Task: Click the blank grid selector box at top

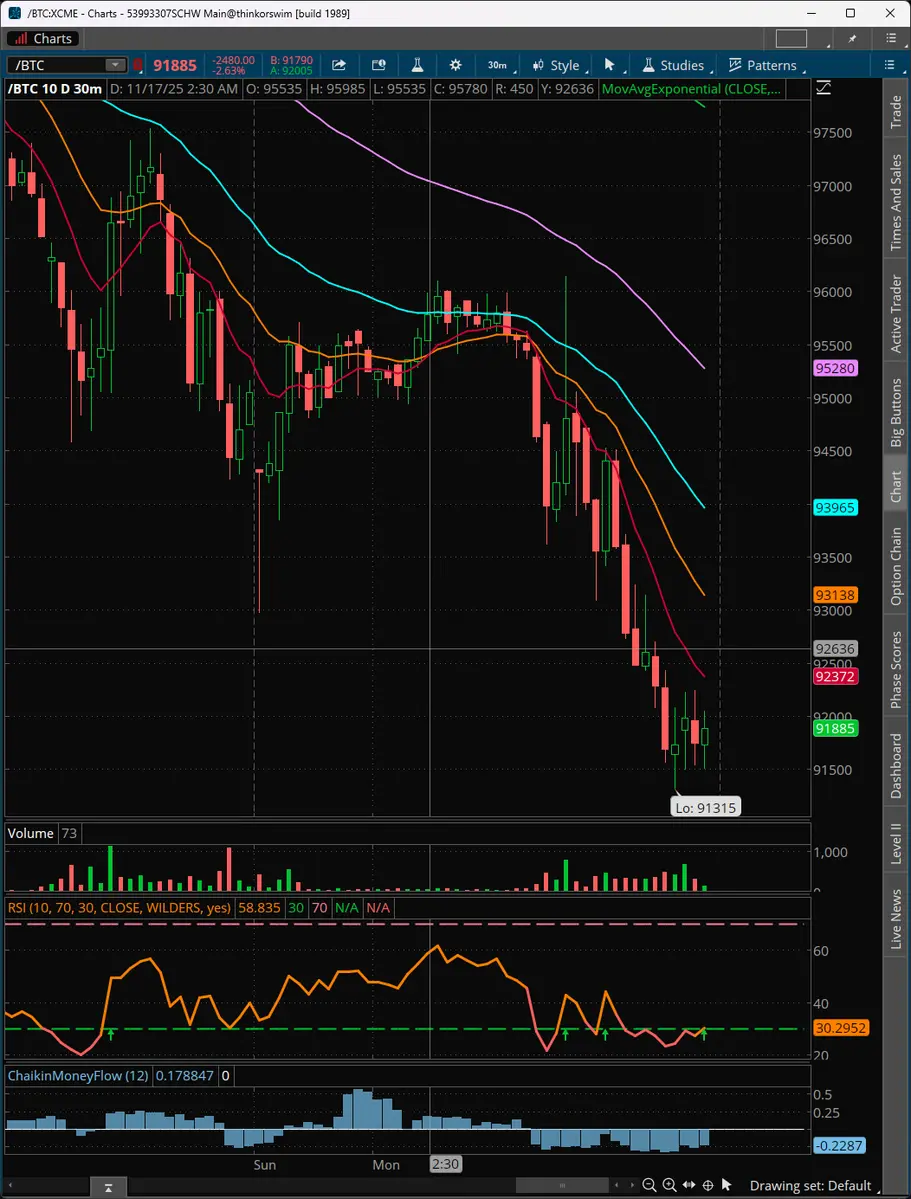Action: click(791, 38)
